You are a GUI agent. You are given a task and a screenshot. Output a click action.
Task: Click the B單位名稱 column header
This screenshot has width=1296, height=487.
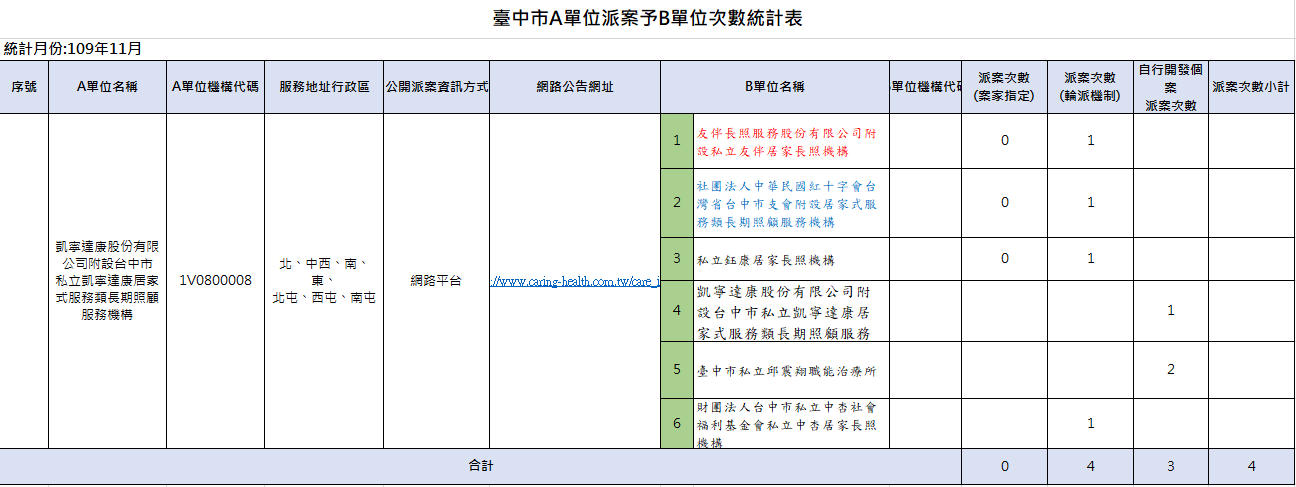(775, 87)
